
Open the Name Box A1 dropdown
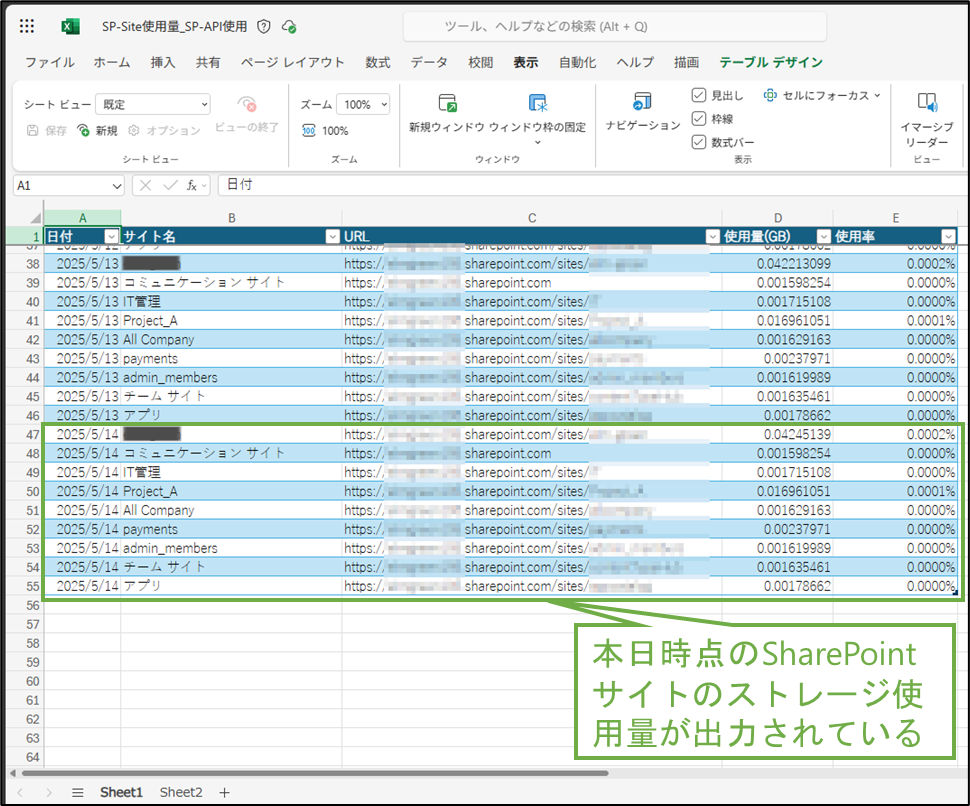pos(117,186)
